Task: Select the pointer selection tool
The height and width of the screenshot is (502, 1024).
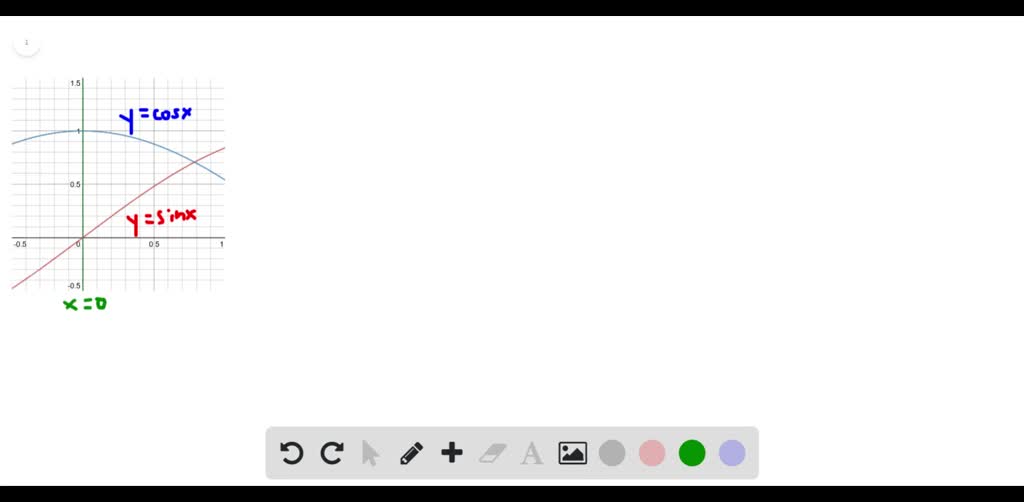Action: click(370, 453)
